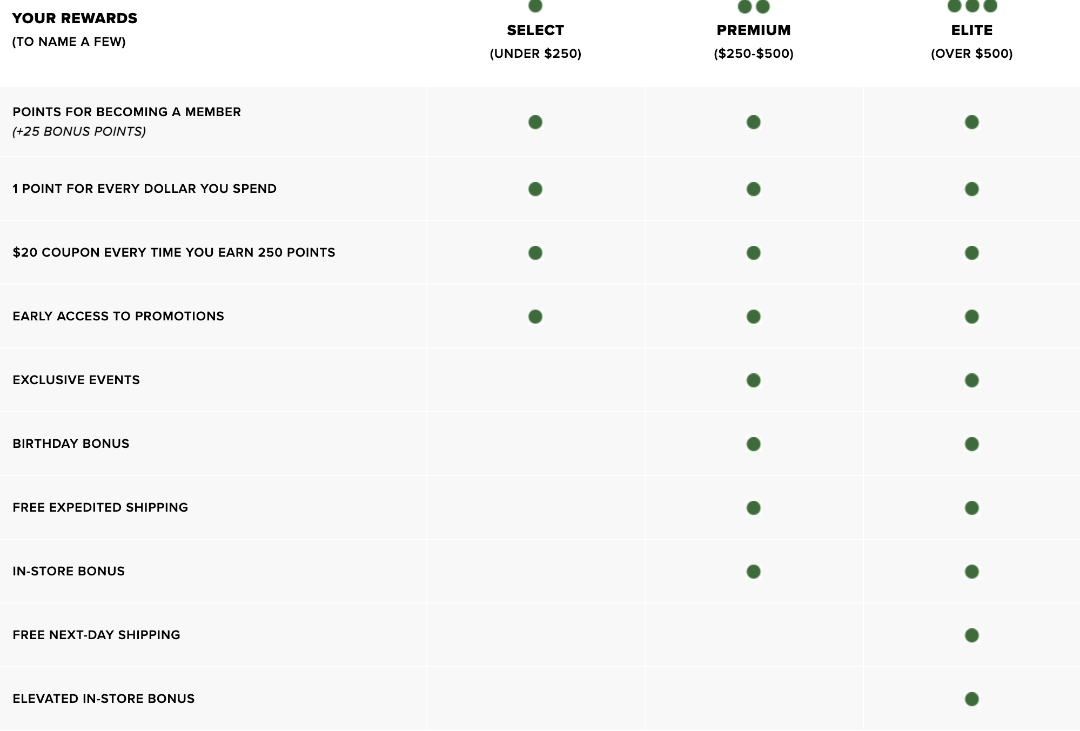Viewport: 1080px width, 731px height.
Task: Click the +25 Bonus Points note
Action: pyautogui.click(x=79, y=132)
